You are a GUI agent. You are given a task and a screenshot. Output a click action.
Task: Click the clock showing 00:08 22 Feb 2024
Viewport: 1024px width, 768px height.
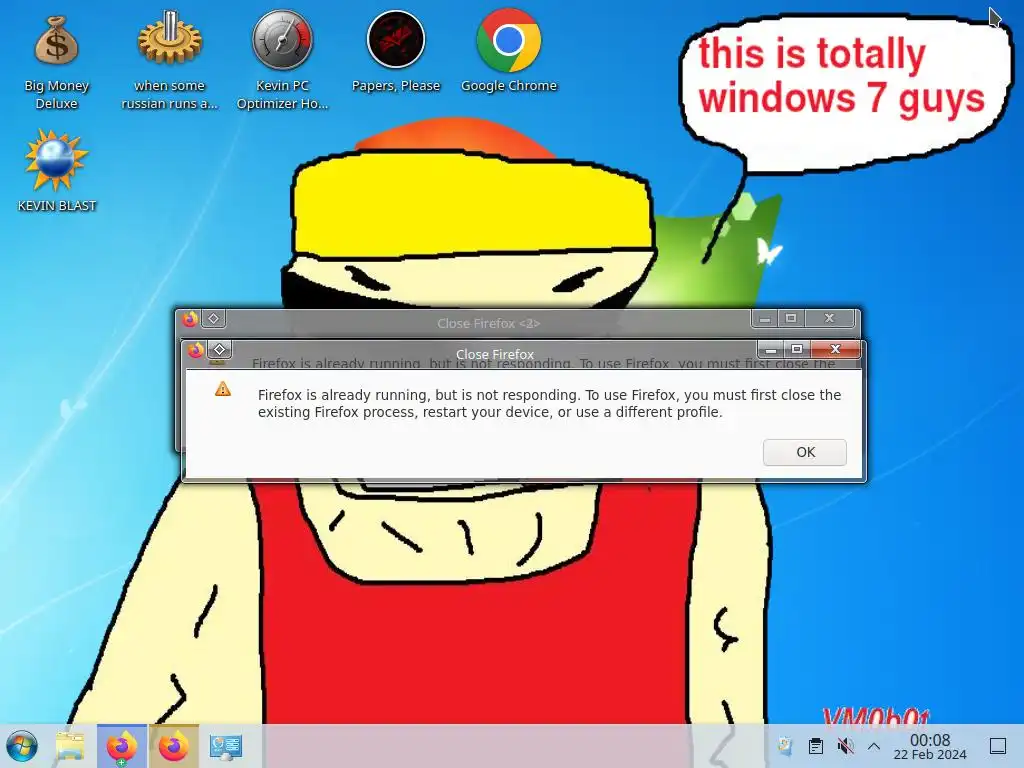[930, 746]
